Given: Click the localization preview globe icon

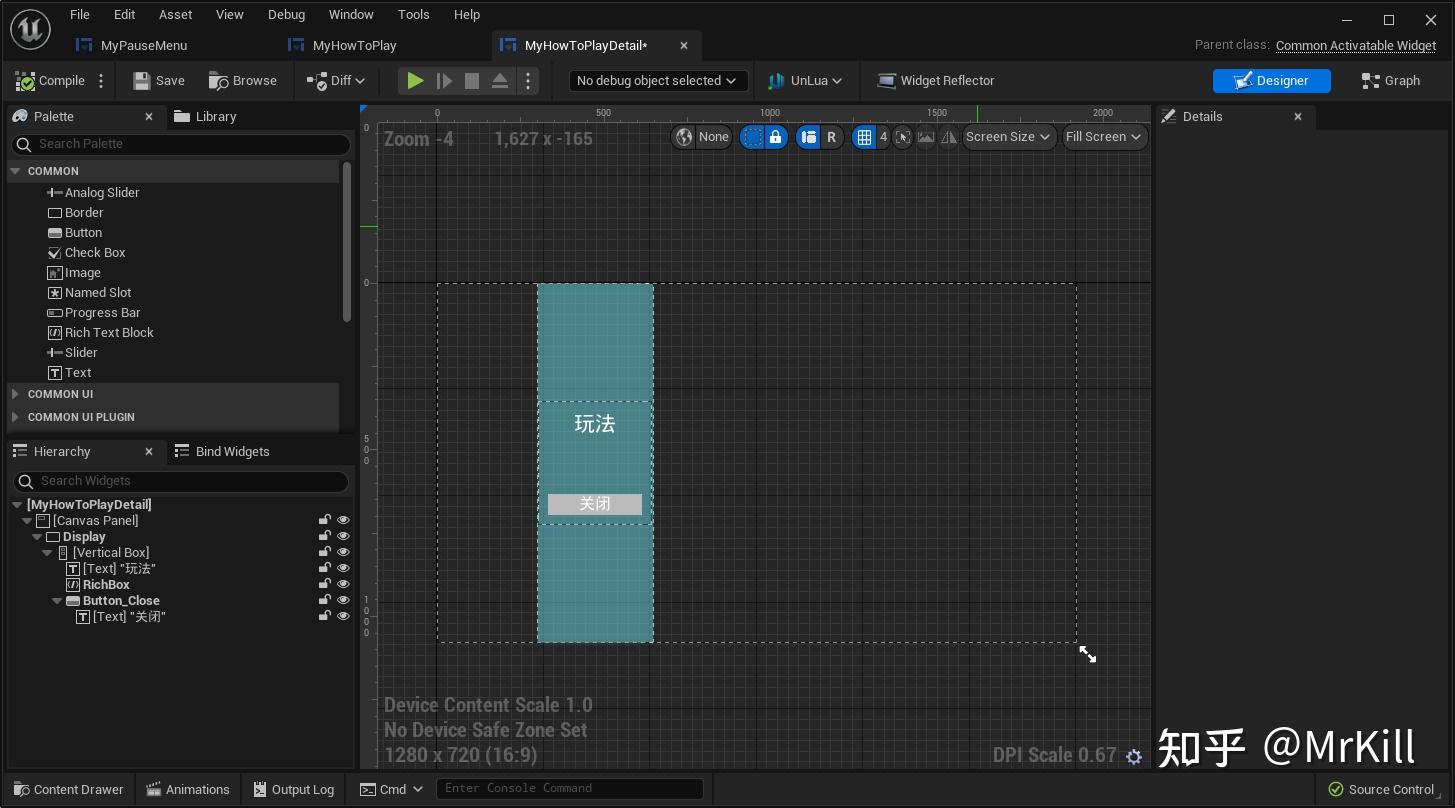Looking at the screenshot, I should tap(684, 137).
